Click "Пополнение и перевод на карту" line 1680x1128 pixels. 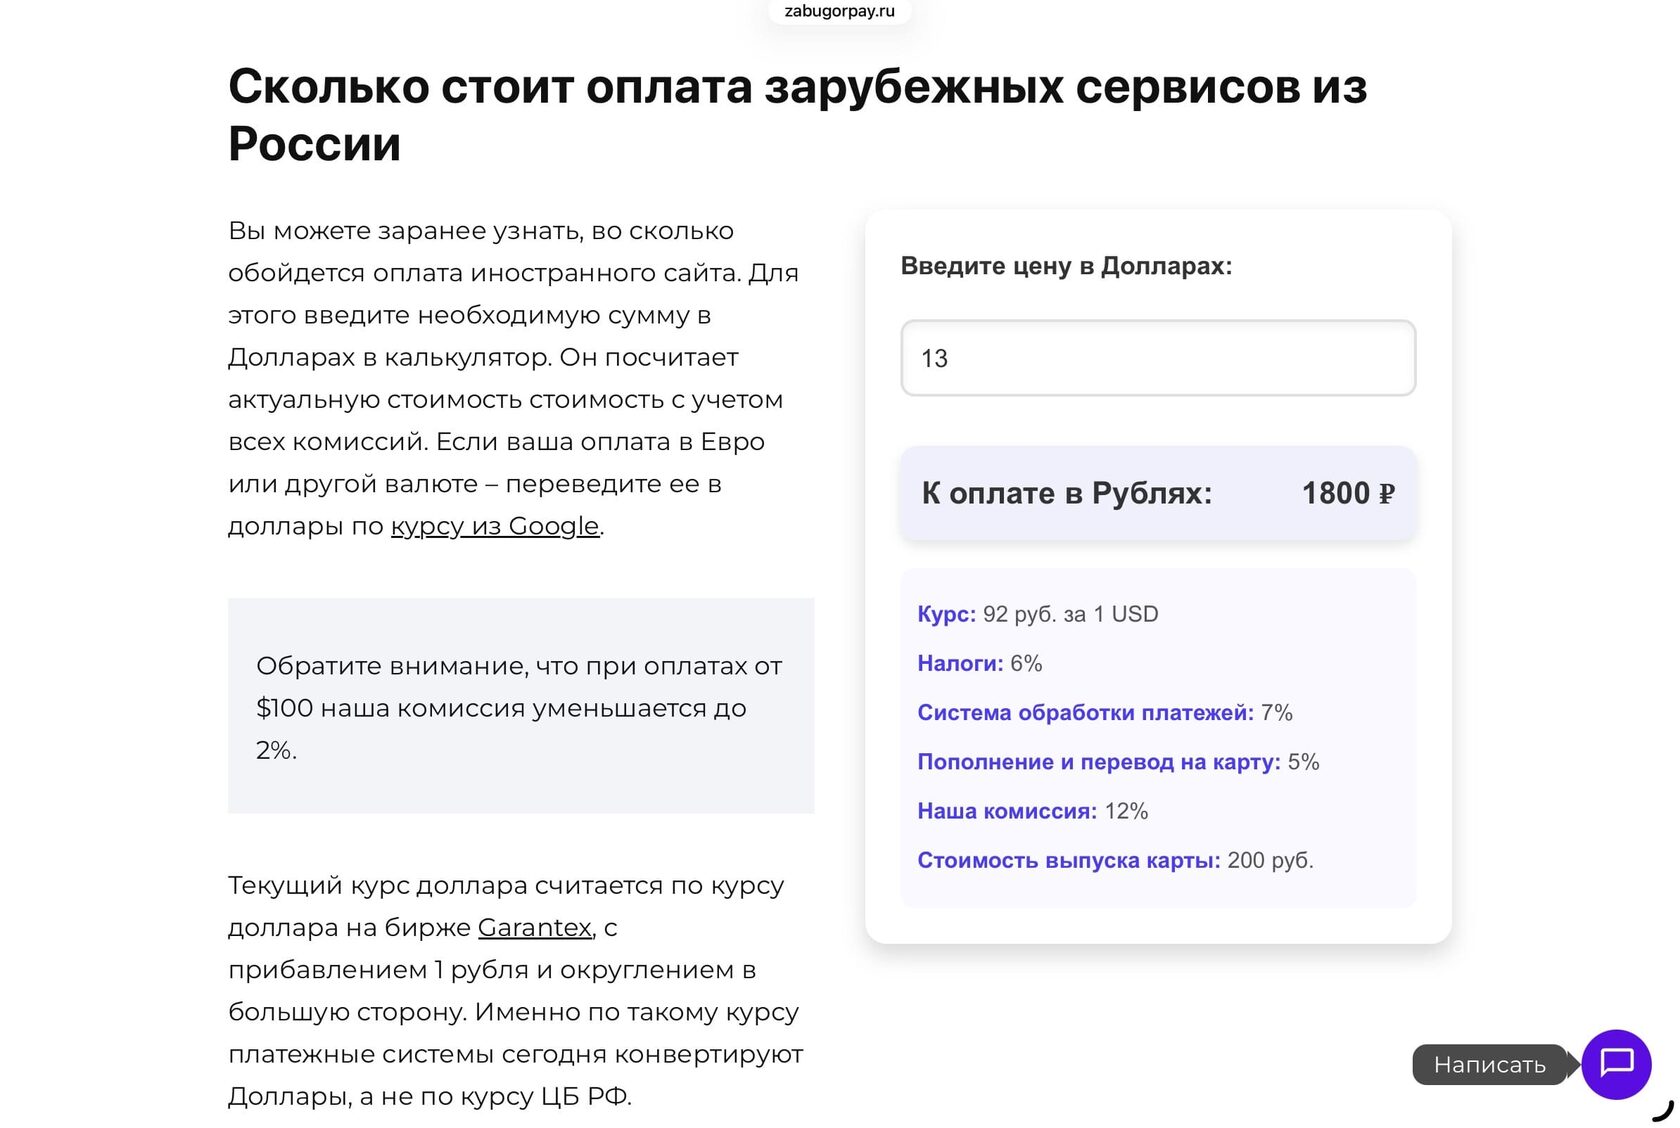[x=1118, y=762]
